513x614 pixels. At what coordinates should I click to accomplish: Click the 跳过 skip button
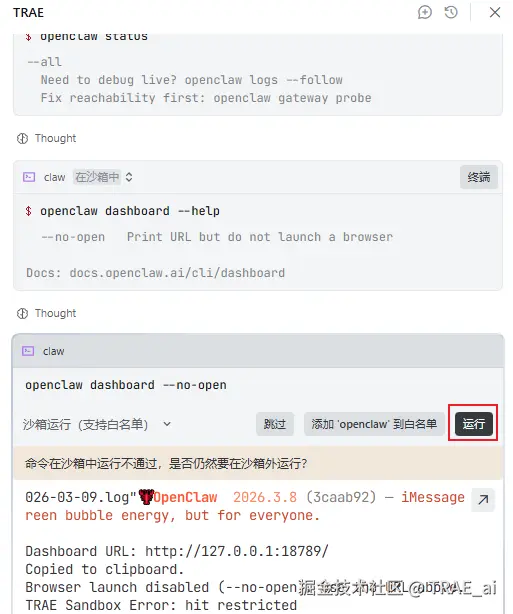tap(275, 424)
